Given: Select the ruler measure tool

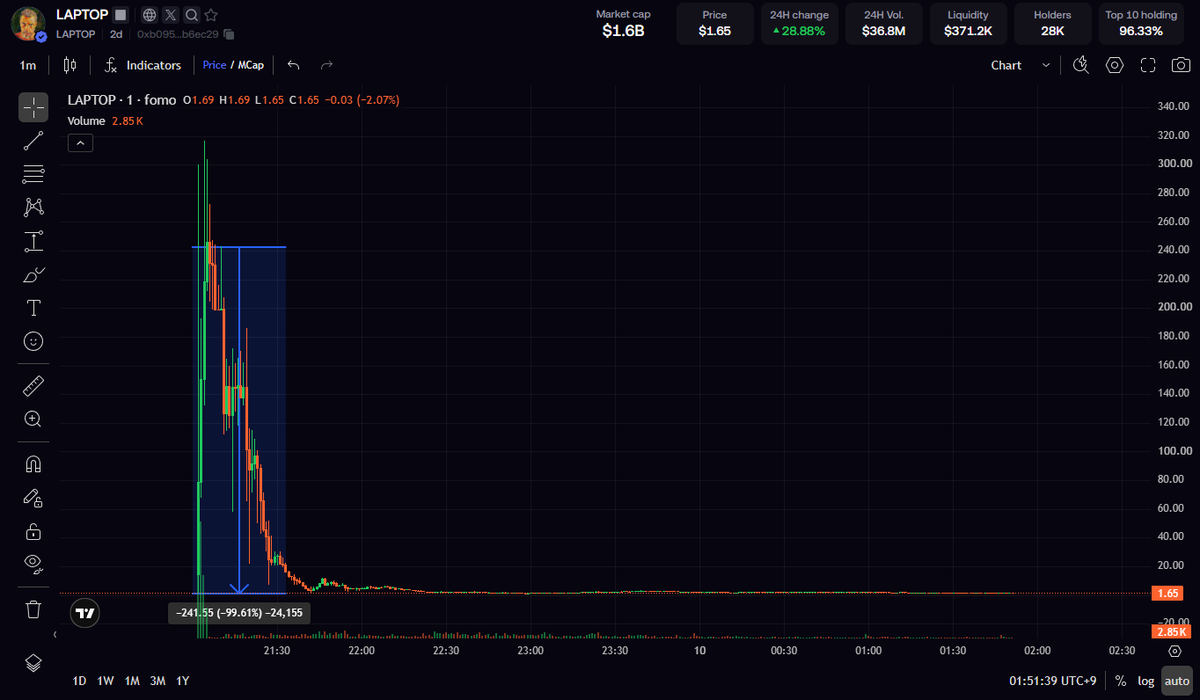Looking at the screenshot, I should pyautogui.click(x=33, y=385).
